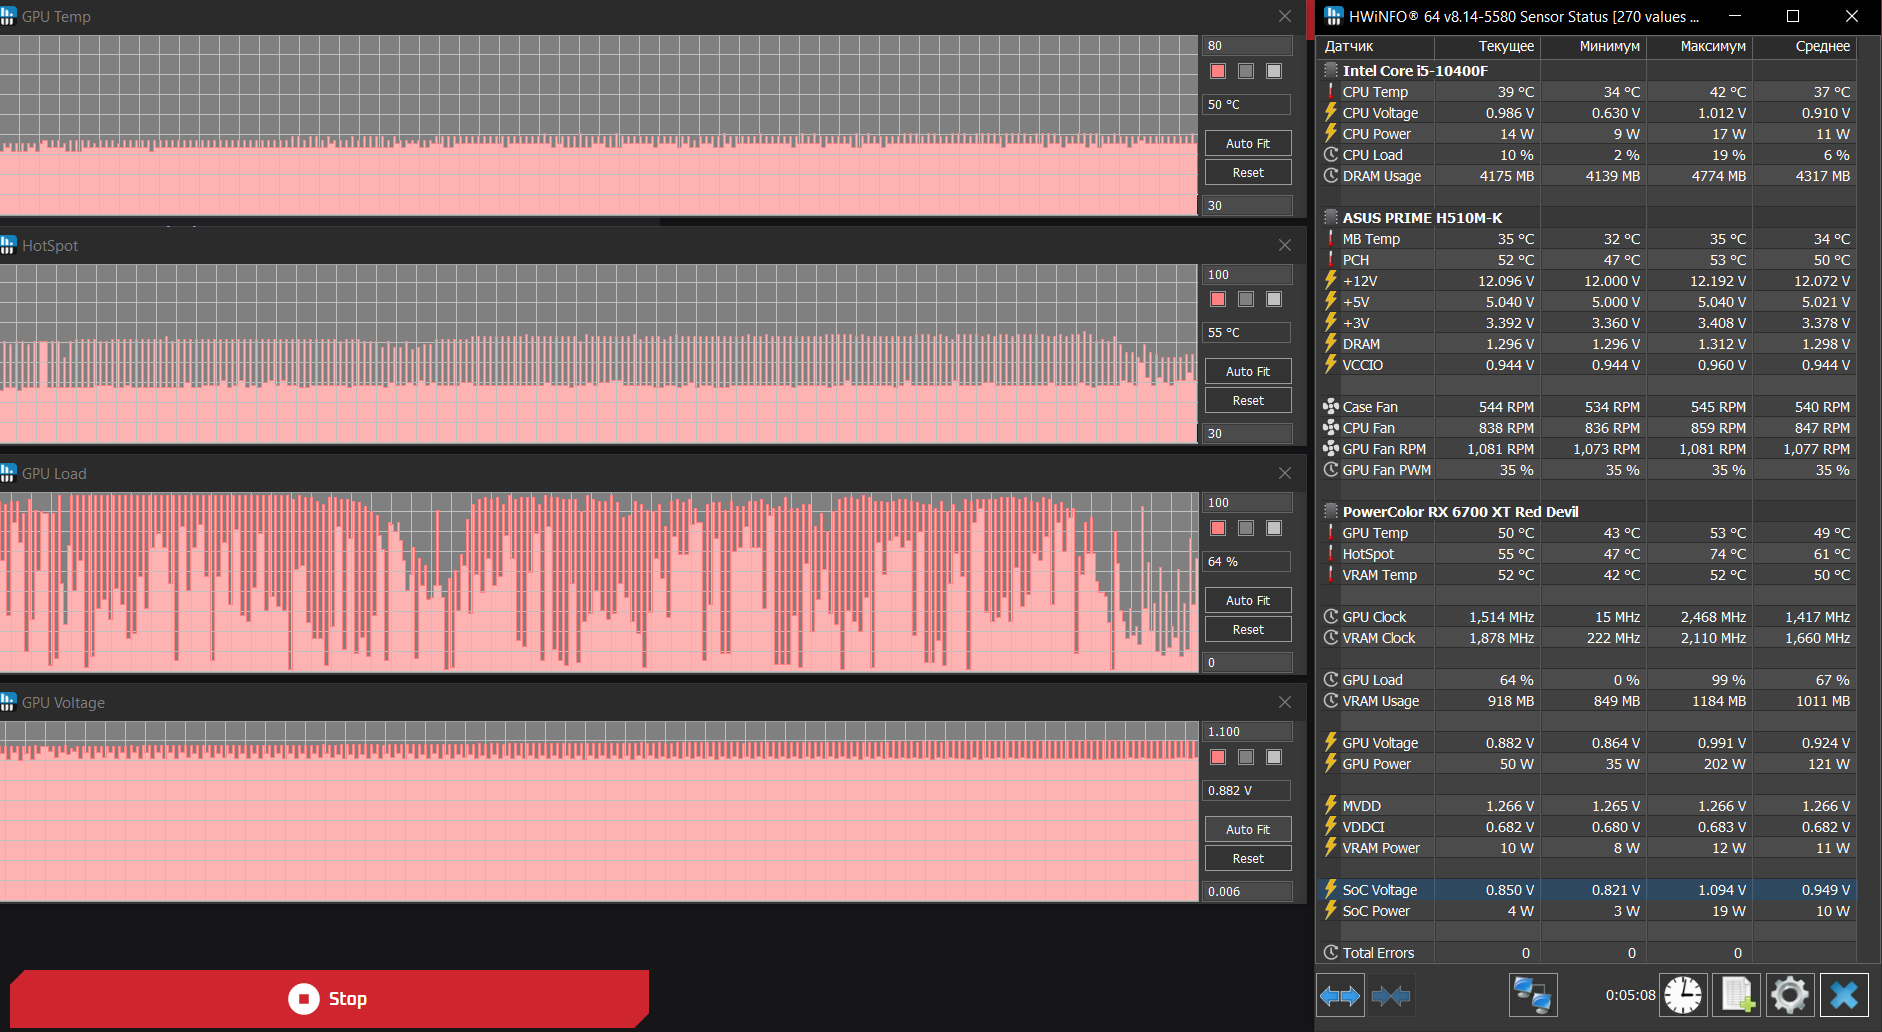Click the GPU Voltage maximum field showing 1.100
1882x1032 pixels.
click(x=1247, y=732)
